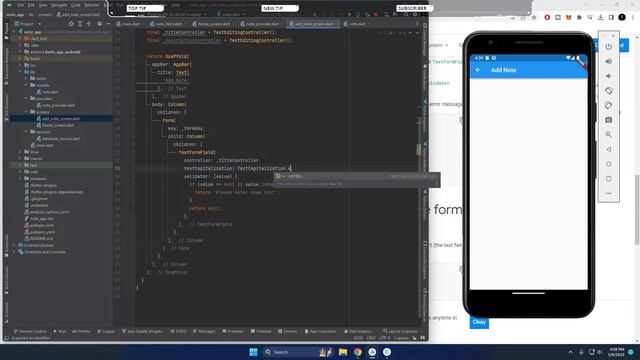
Task: Hide the Project panel with the minus icon
Action: 108,24
